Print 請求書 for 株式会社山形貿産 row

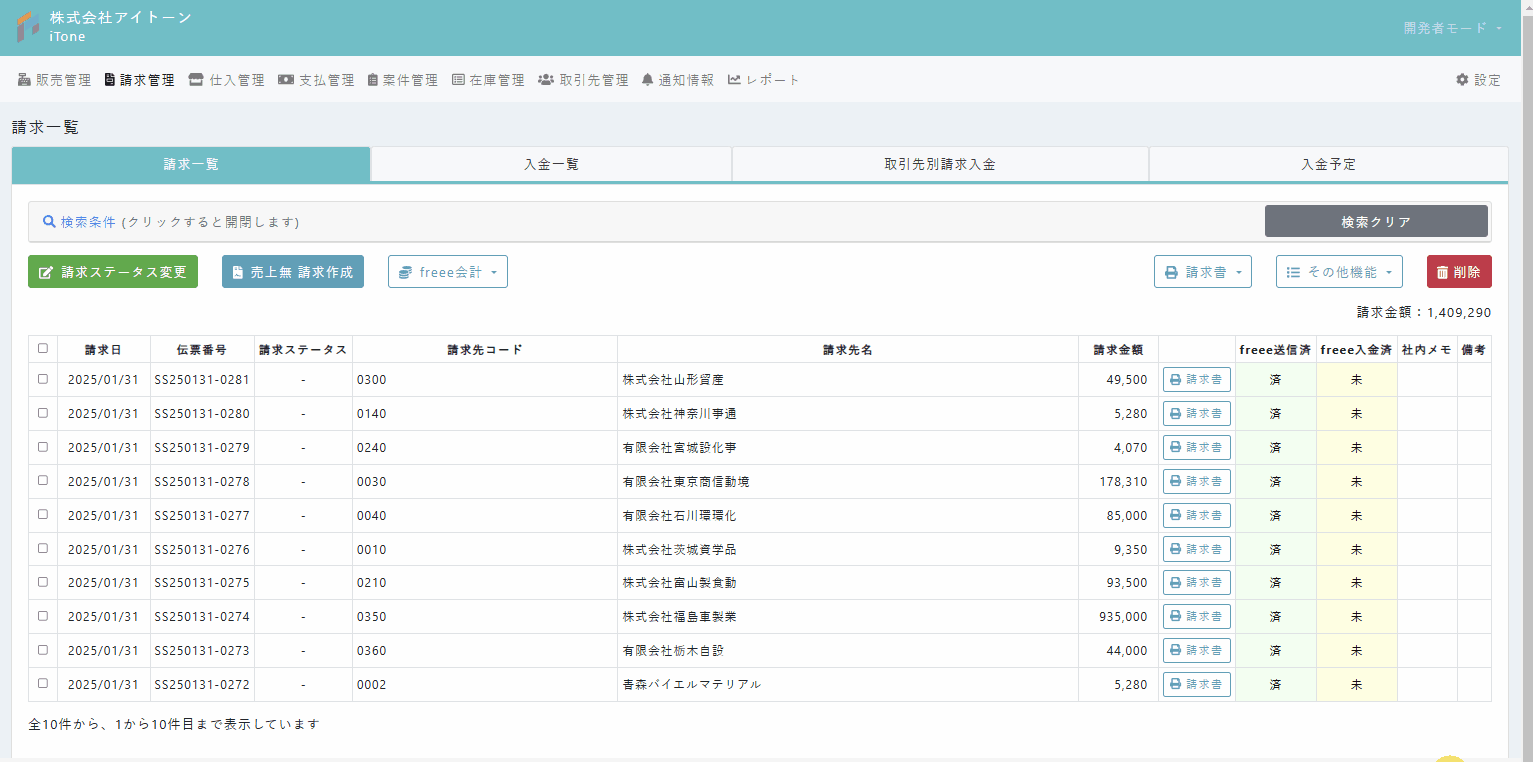point(1196,380)
